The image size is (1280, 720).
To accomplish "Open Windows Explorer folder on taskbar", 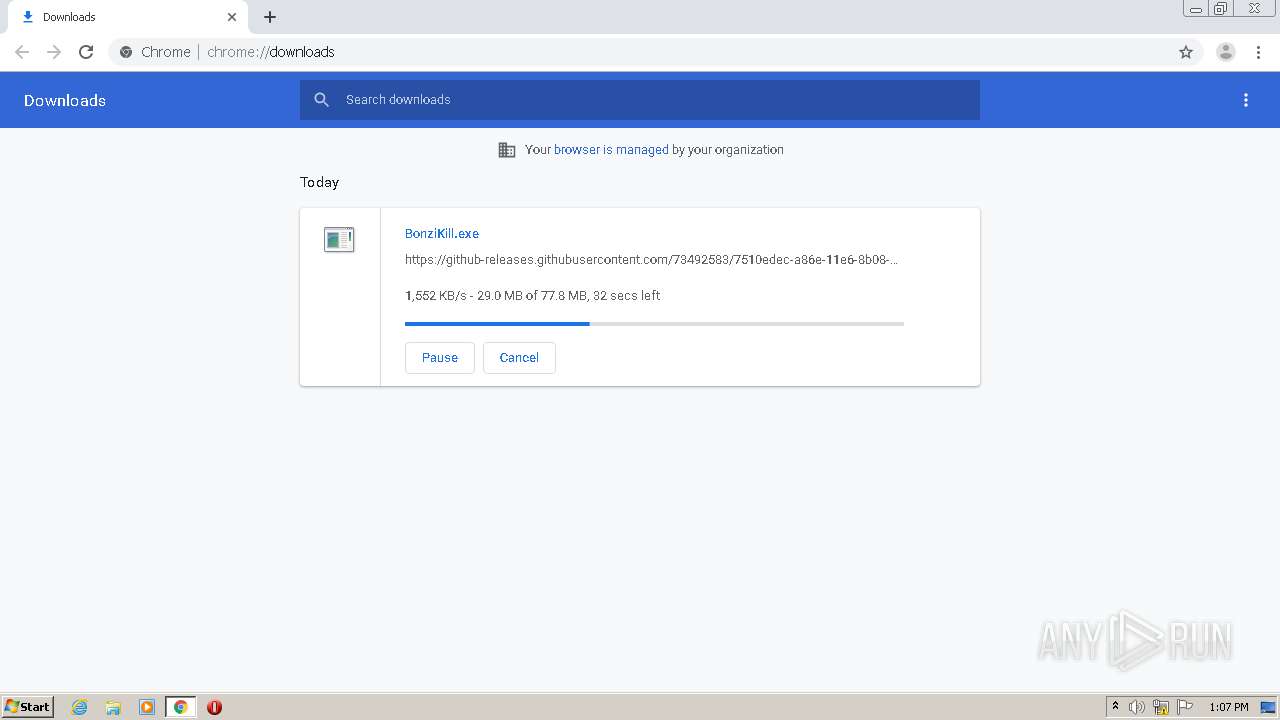I will coord(113,707).
